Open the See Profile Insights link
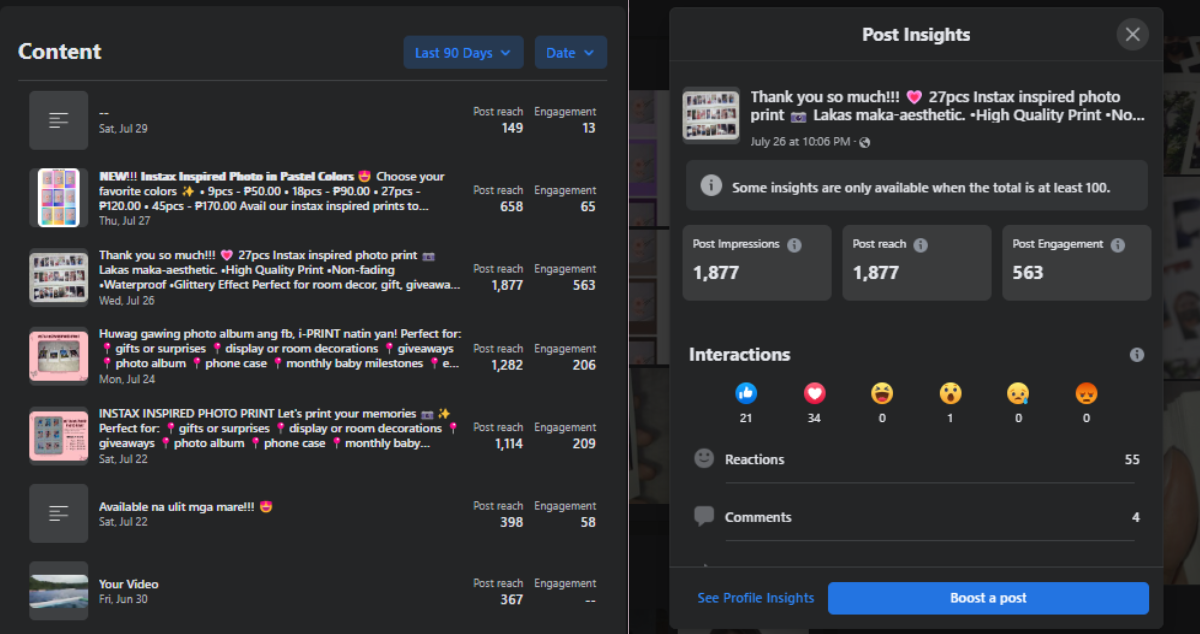 coord(756,598)
